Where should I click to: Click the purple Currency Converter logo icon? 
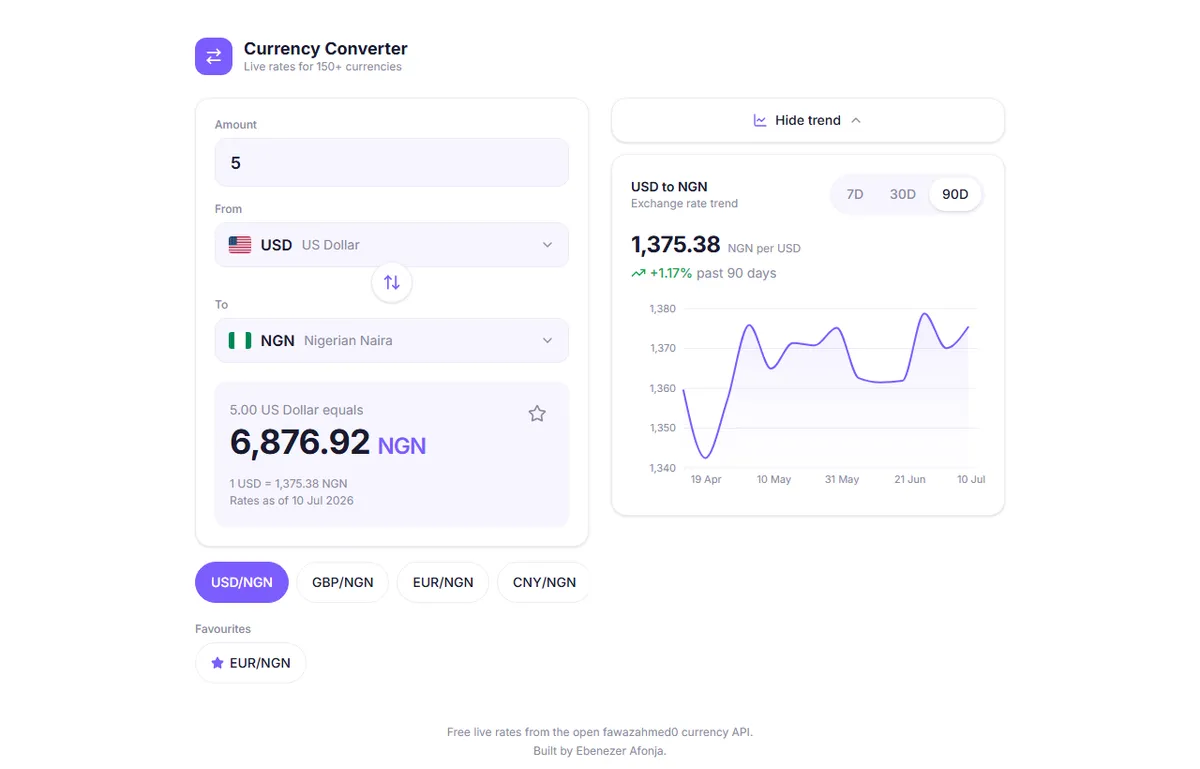click(213, 56)
